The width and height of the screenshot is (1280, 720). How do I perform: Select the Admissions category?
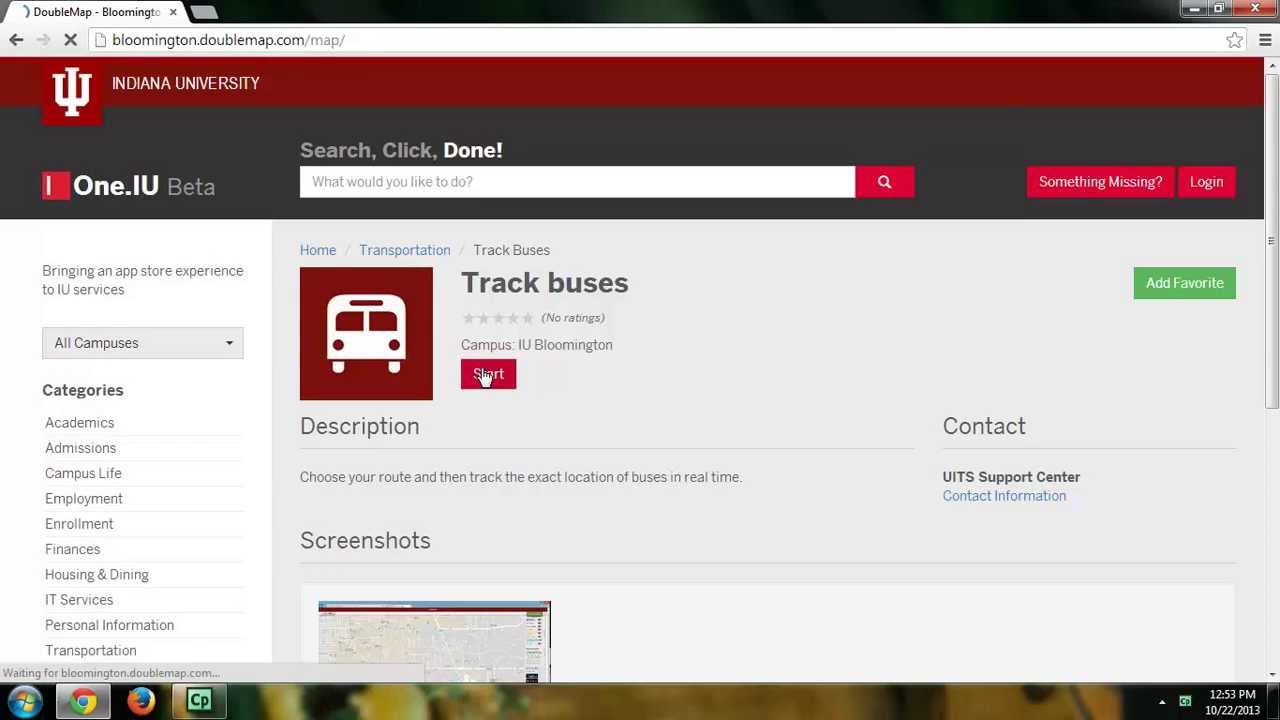pos(81,448)
